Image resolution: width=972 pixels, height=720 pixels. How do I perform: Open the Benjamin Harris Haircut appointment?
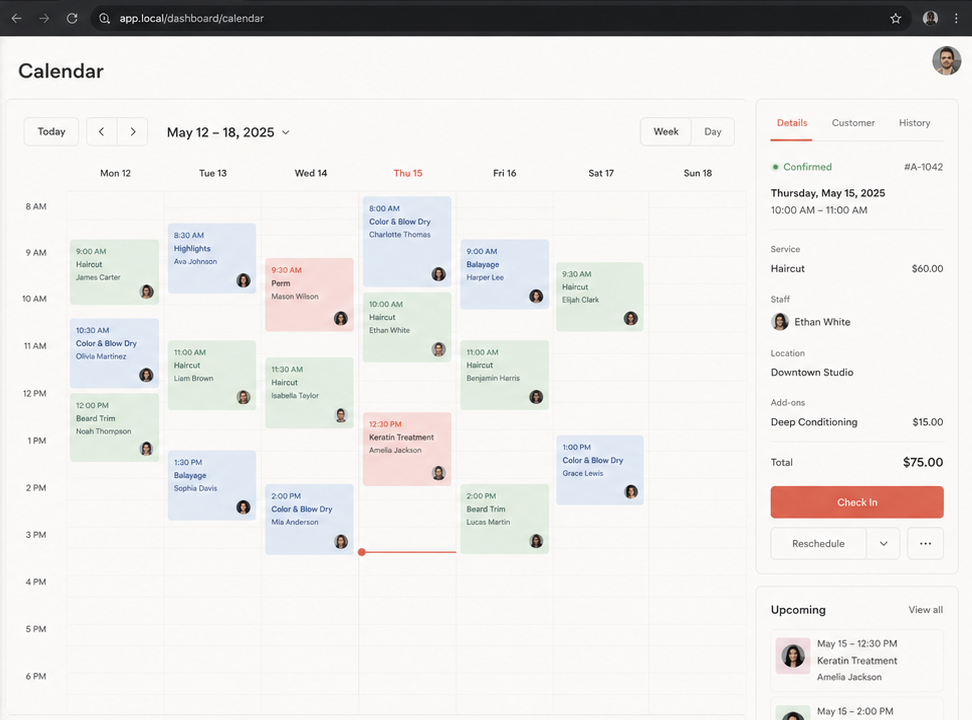point(505,375)
